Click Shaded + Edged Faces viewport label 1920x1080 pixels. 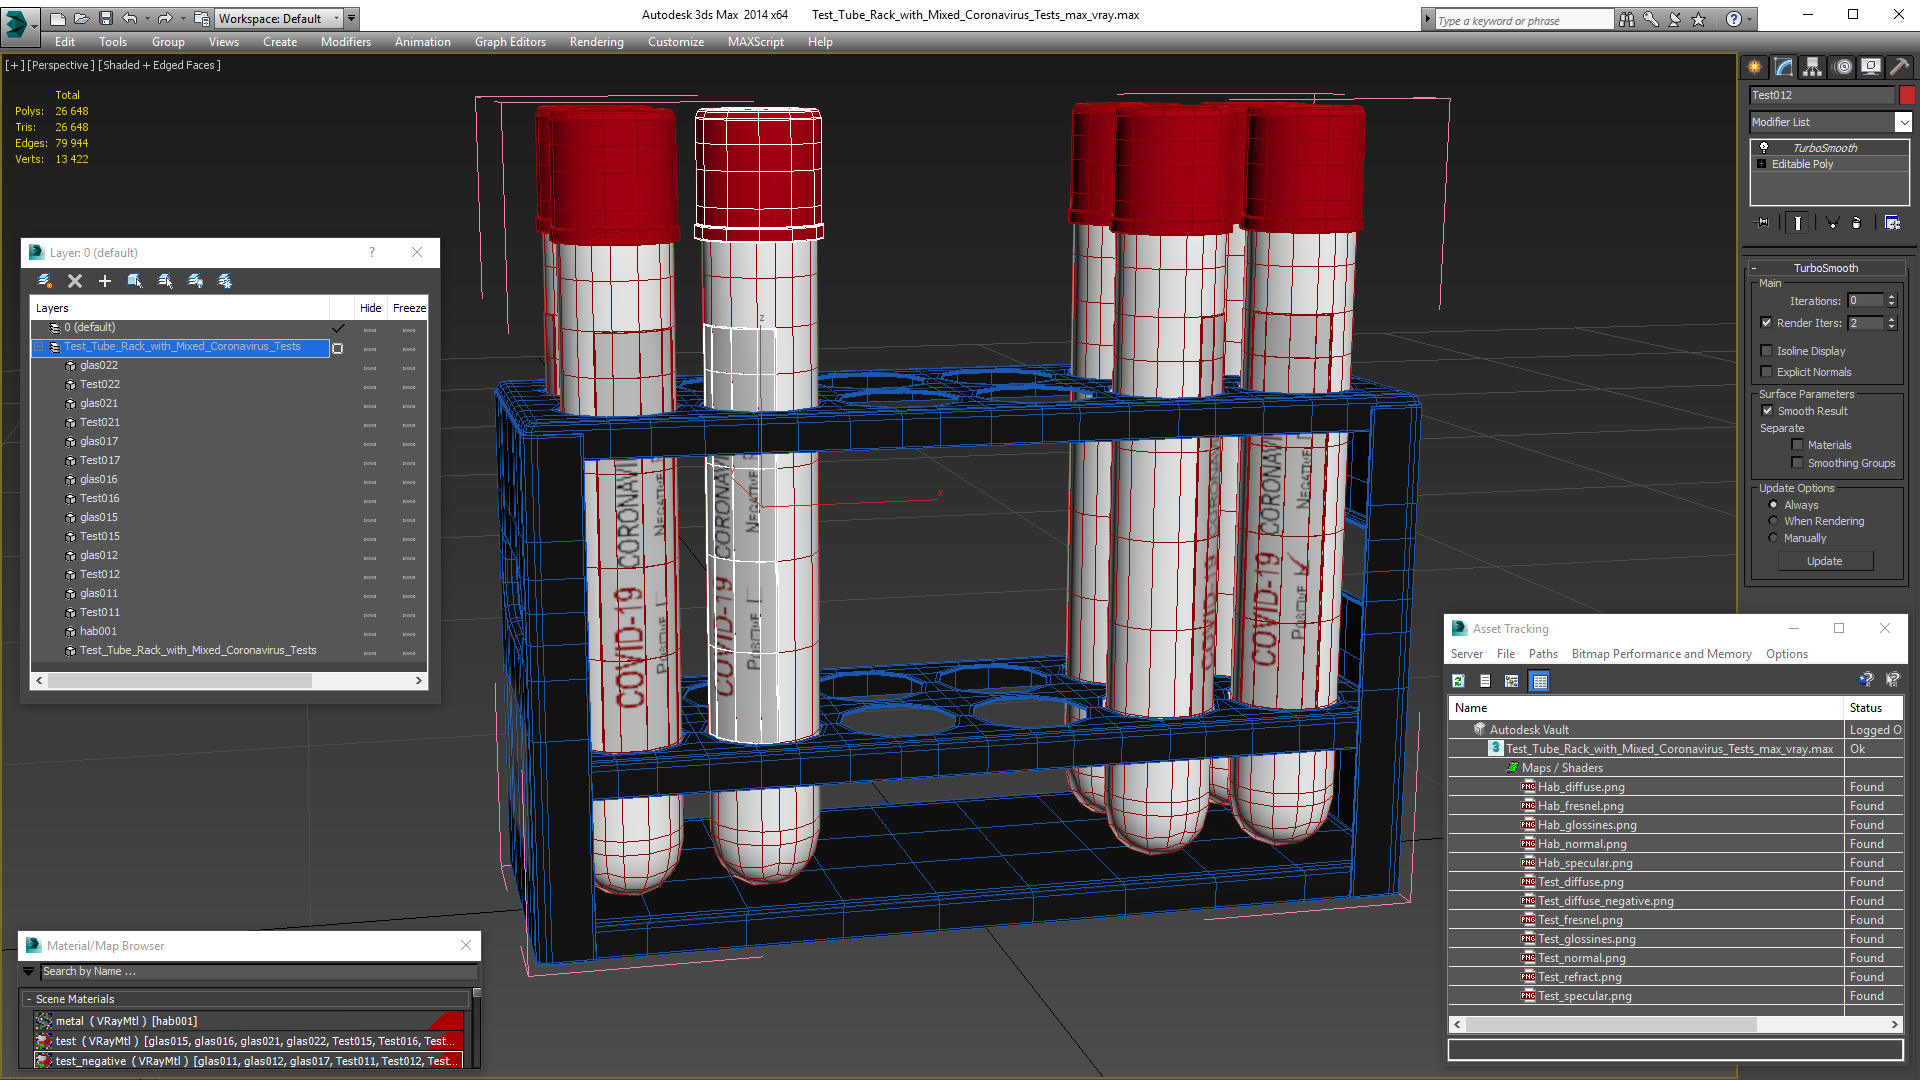tap(159, 65)
